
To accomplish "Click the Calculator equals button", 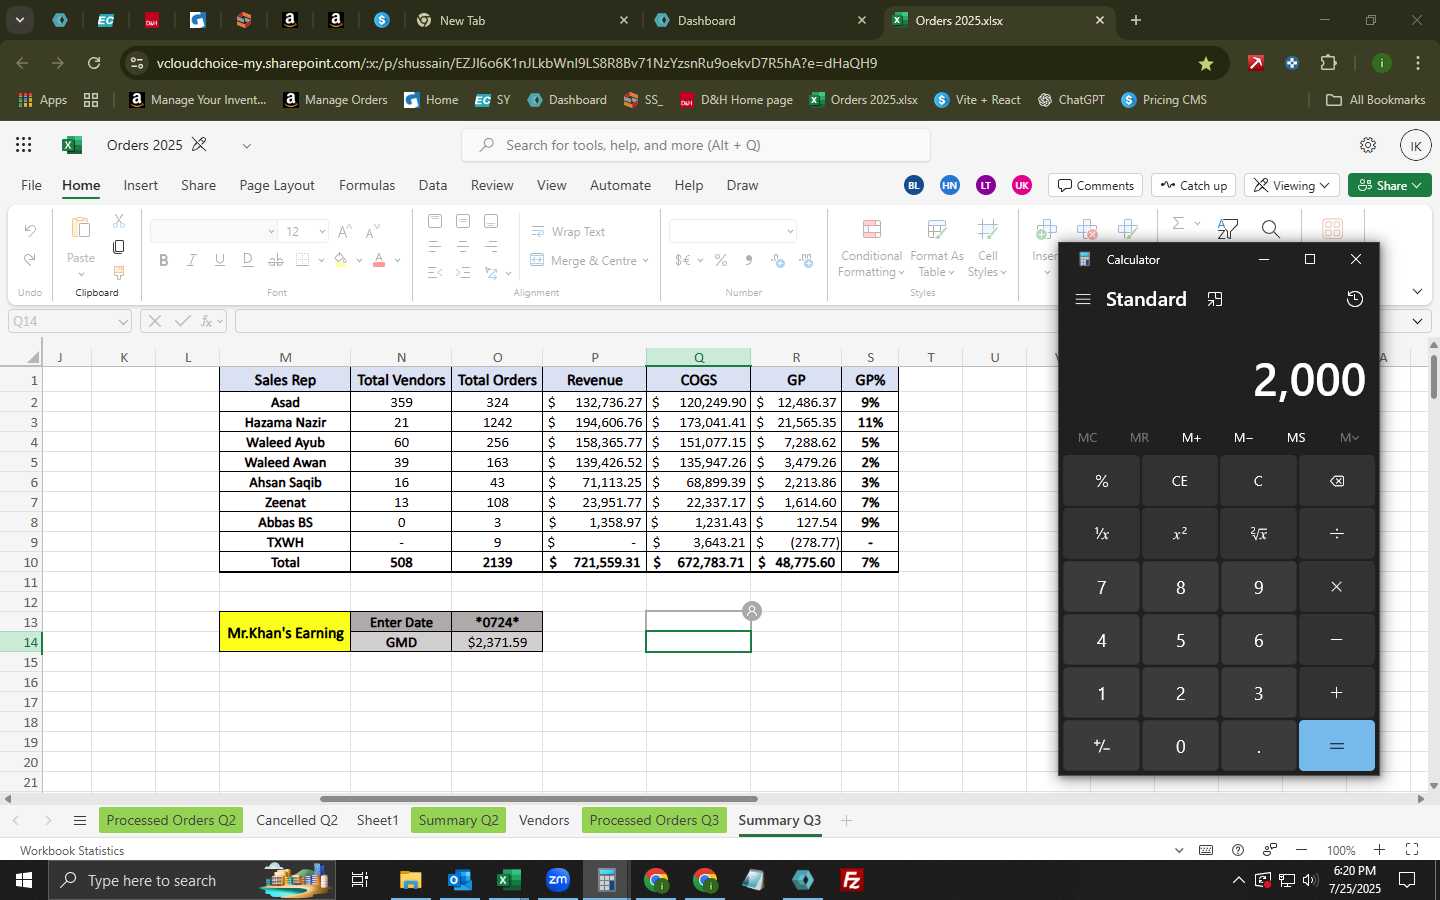I will (x=1337, y=746).
